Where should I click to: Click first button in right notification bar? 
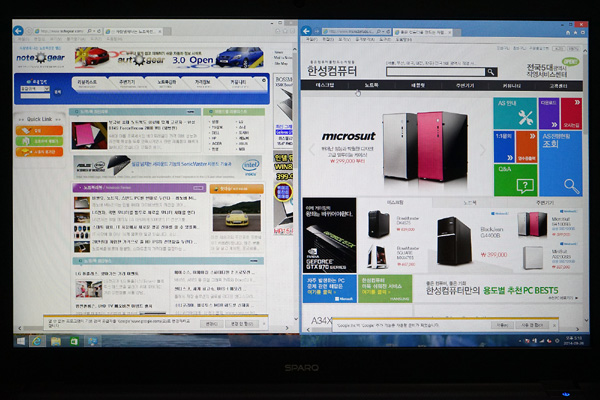click(x=502, y=325)
